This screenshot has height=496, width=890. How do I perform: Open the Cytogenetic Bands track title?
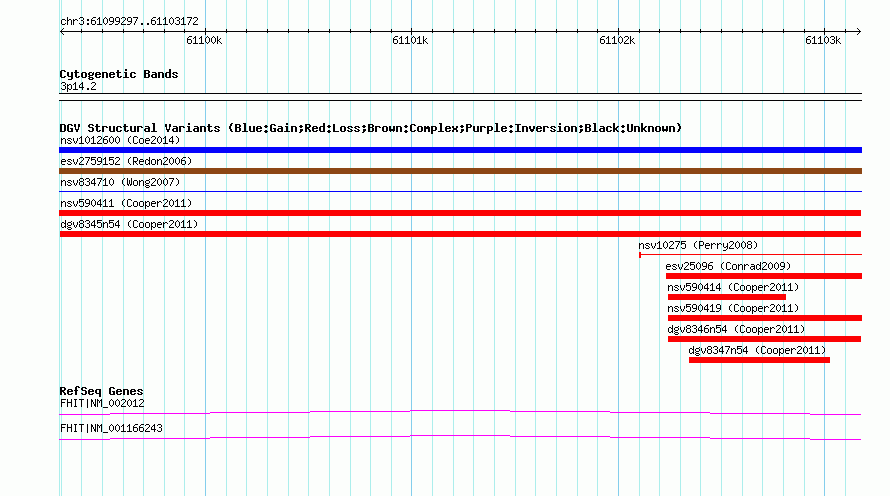coord(119,74)
